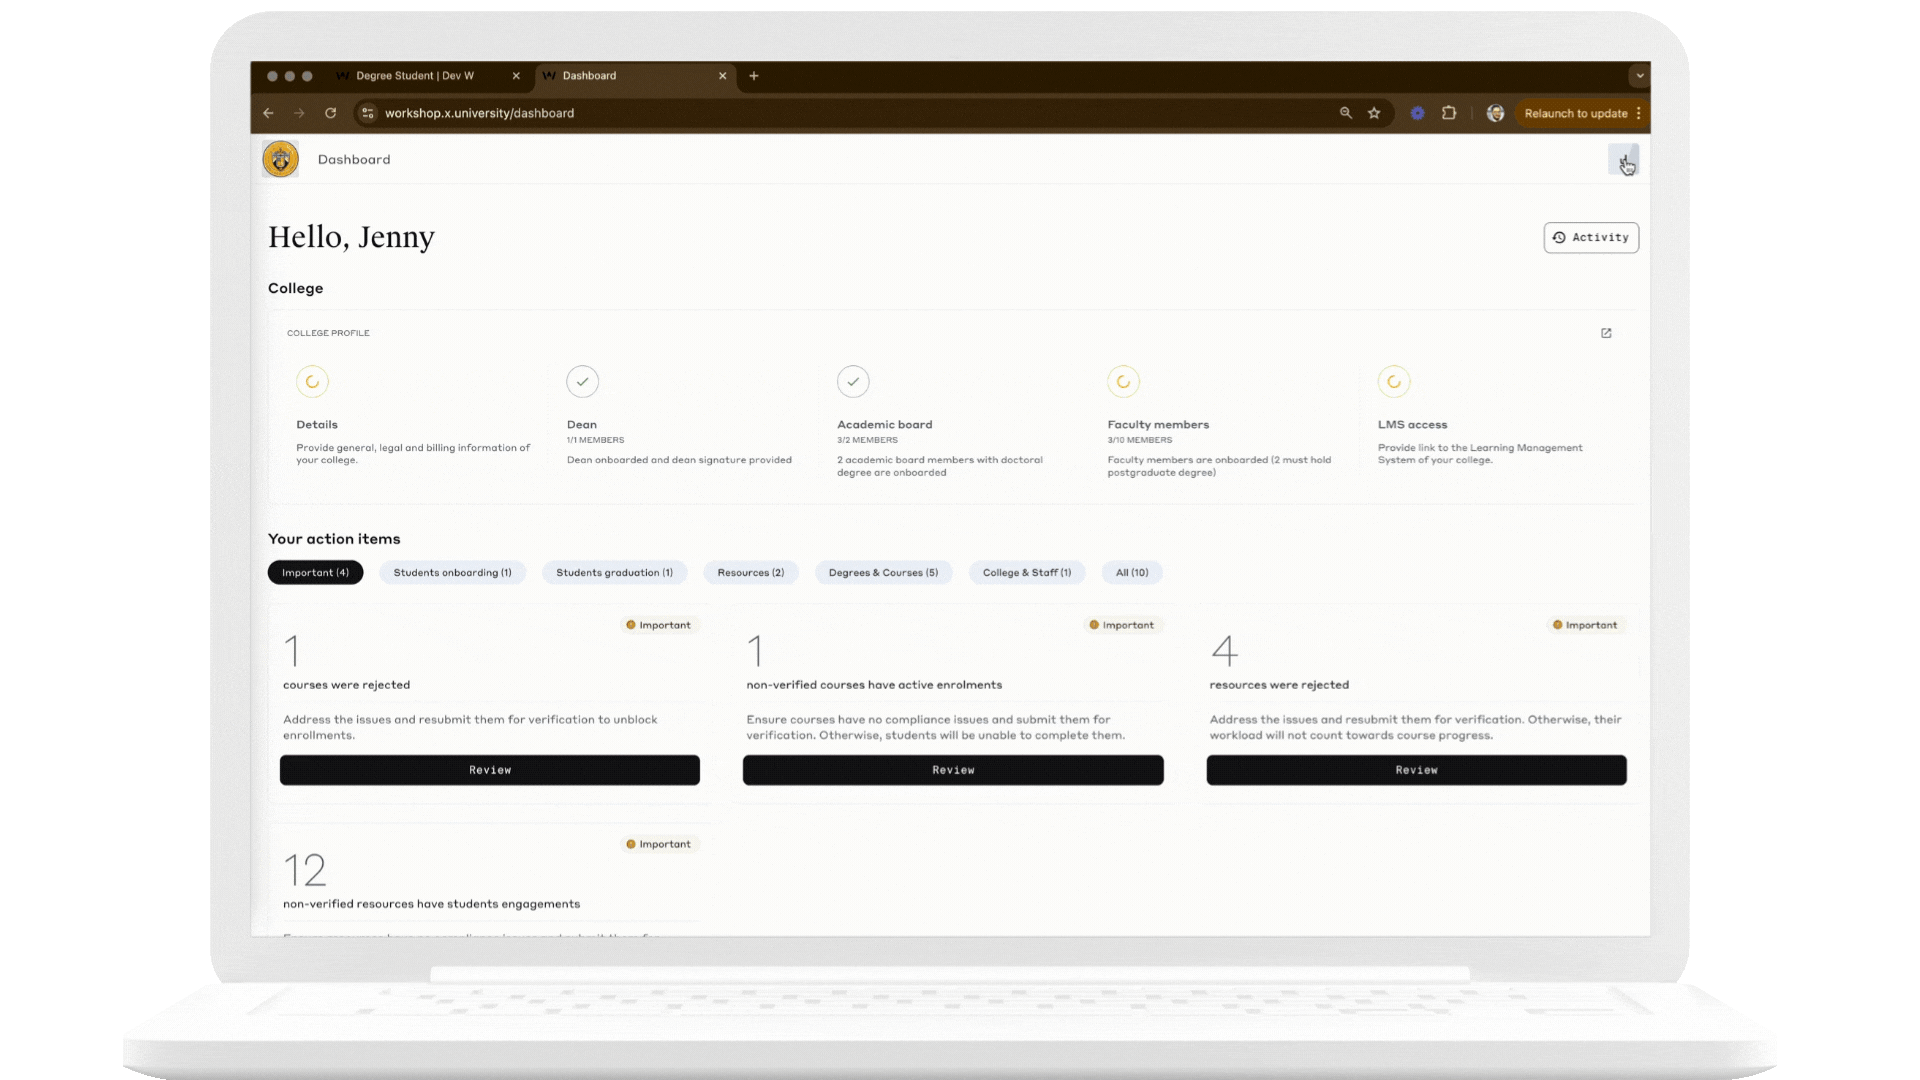Open the Faculty members profile step
The image size is (1920, 1080).
[1226, 416]
